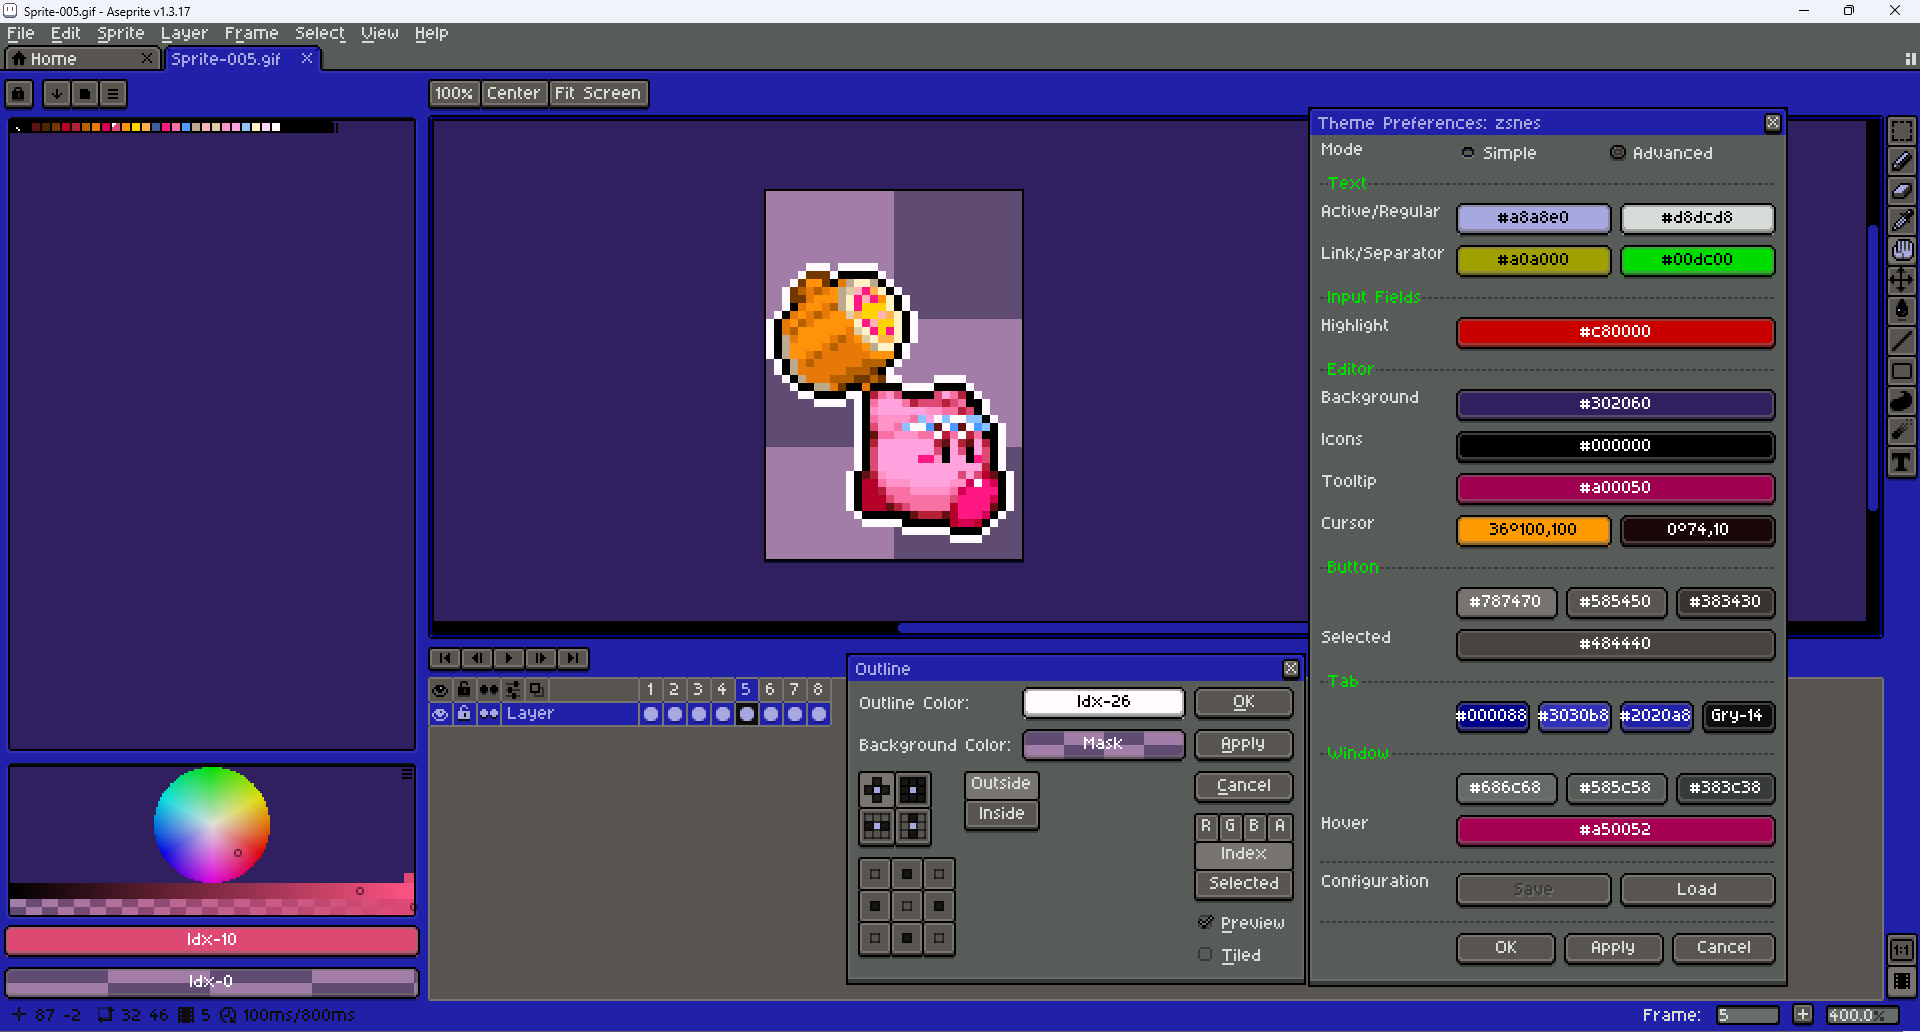The width and height of the screenshot is (1920, 1032).
Task: Click the Outline Color Idx-26 field
Action: [x=1103, y=702]
